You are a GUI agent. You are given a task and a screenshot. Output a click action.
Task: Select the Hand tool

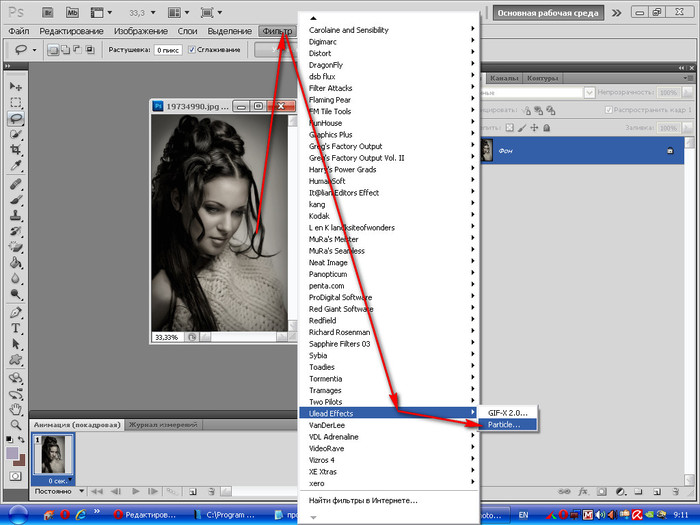coord(16,408)
